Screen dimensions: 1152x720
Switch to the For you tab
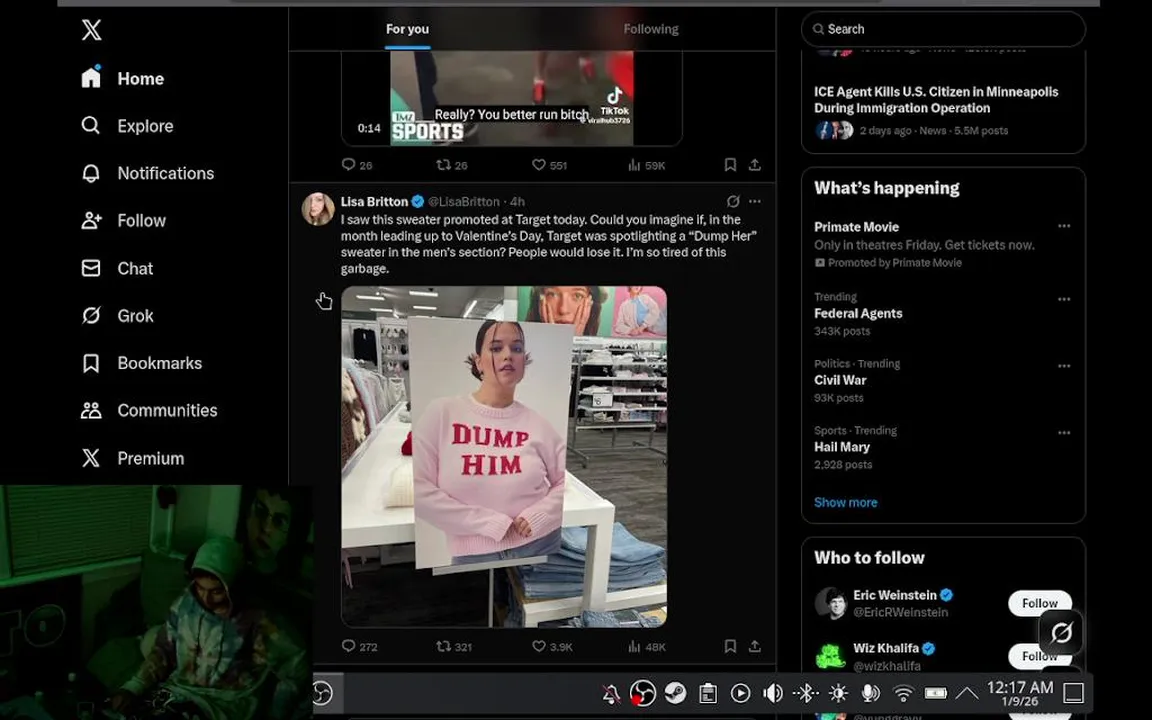tap(407, 29)
